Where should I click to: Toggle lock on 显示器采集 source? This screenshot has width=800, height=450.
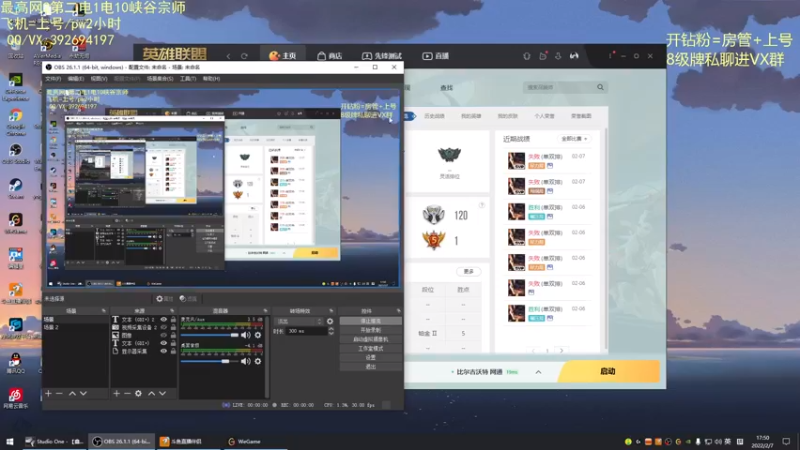[173, 351]
